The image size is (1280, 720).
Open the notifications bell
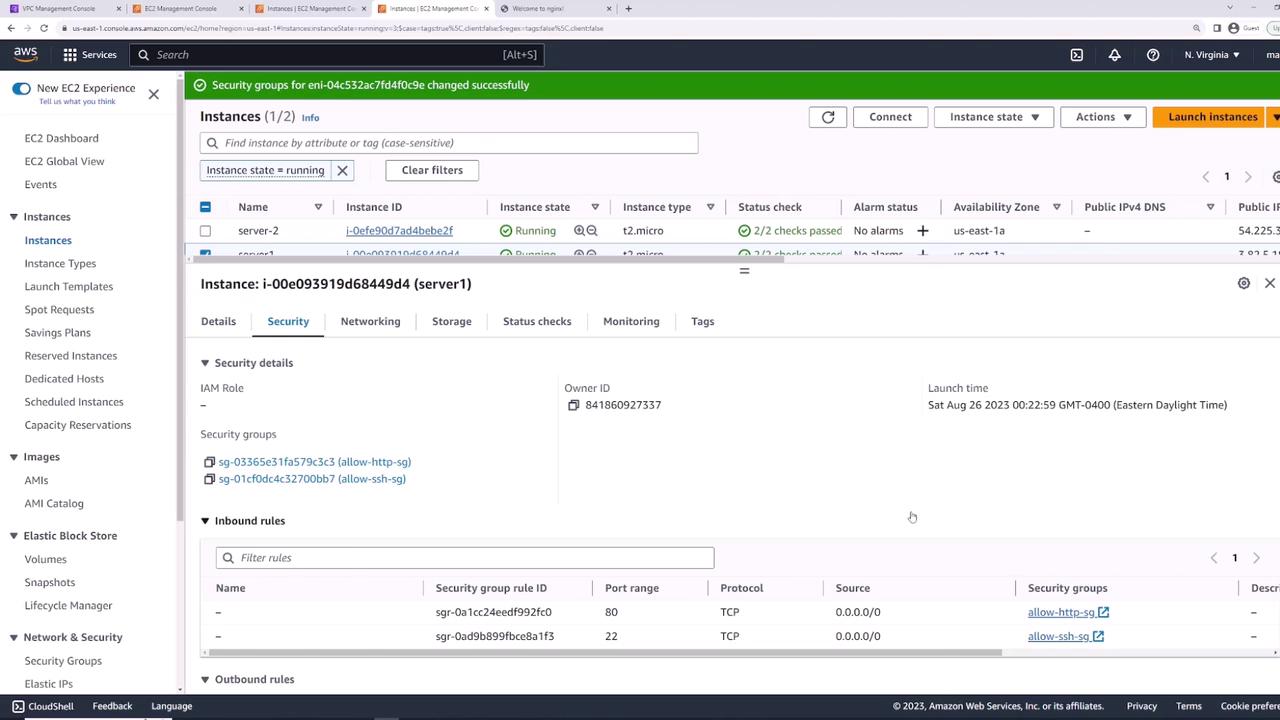coord(1114,55)
